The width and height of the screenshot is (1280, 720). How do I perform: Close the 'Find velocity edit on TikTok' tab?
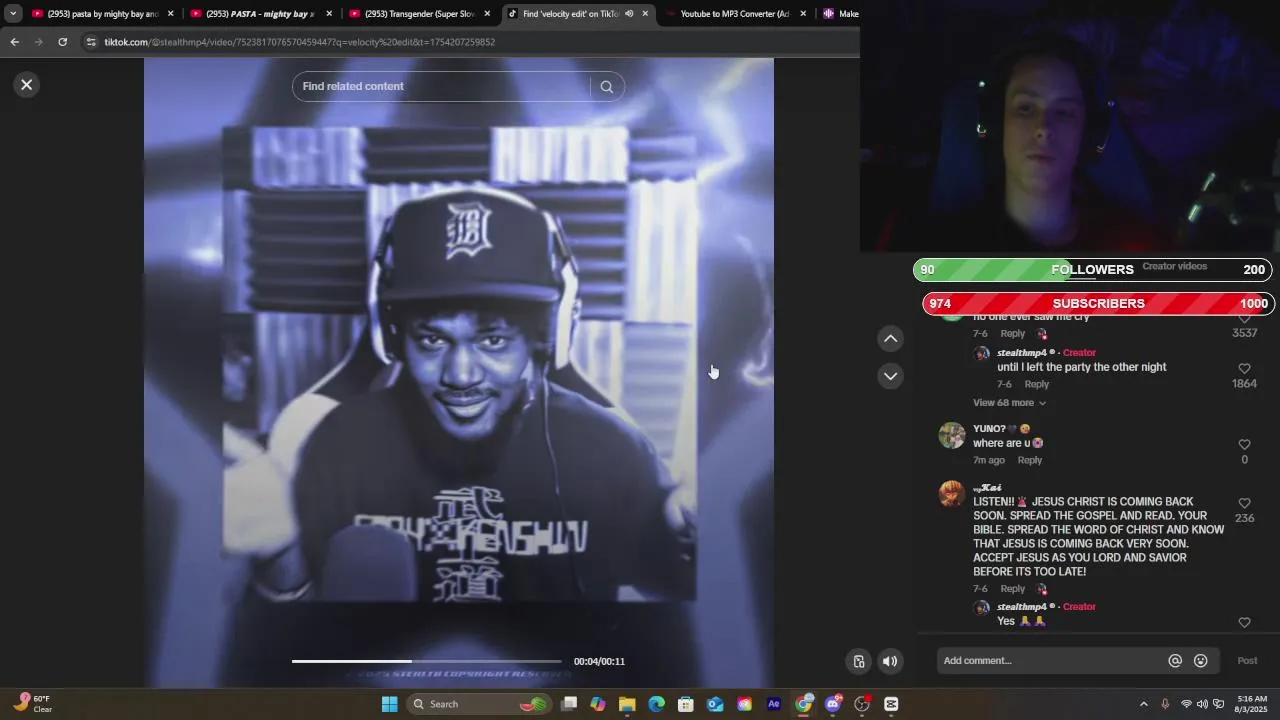[x=645, y=14]
